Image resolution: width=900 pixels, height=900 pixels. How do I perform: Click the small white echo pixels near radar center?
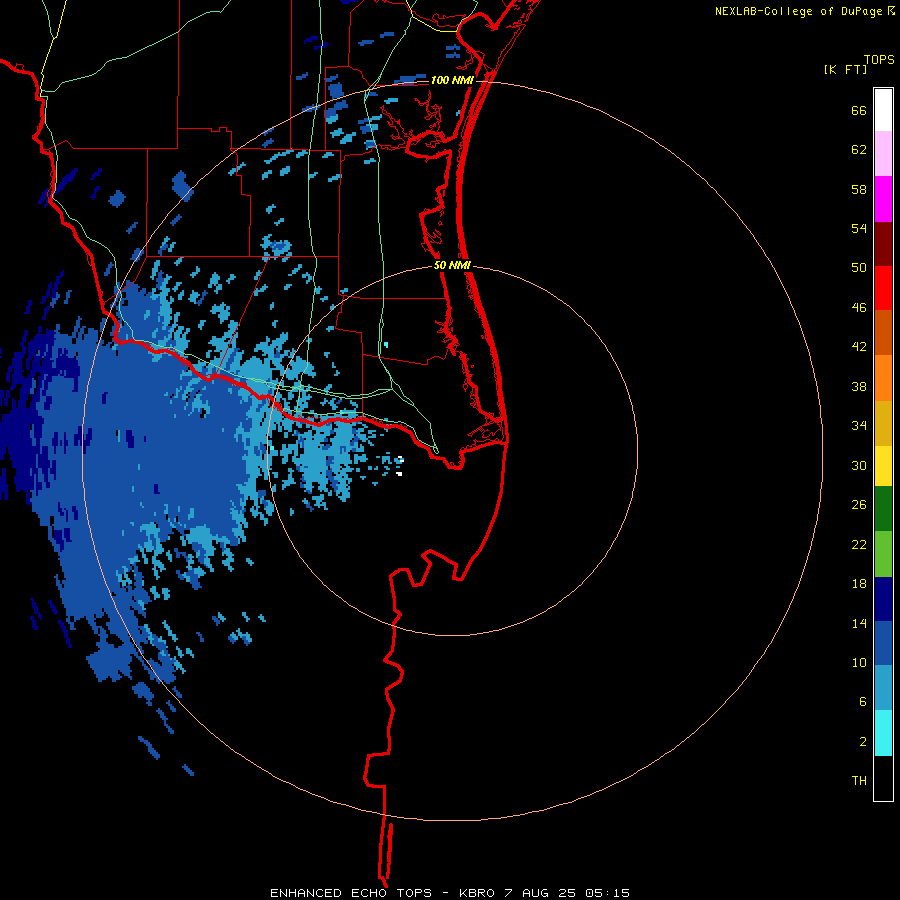point(399,465)
